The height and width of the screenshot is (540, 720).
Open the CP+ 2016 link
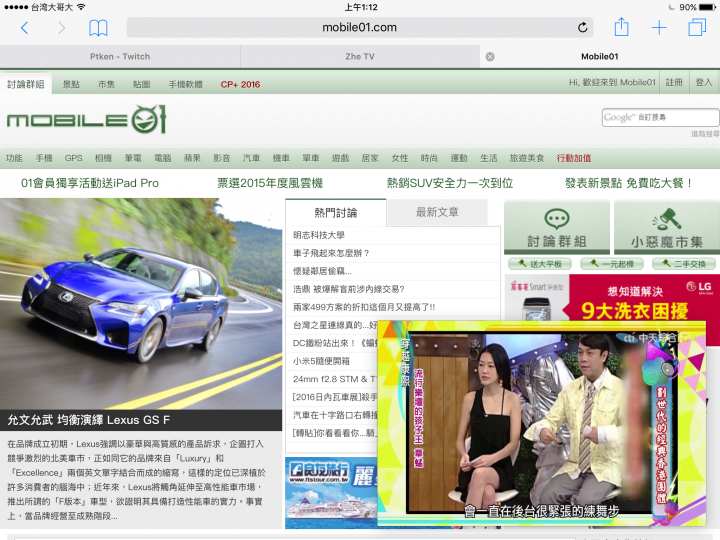[x=240, y=84]
